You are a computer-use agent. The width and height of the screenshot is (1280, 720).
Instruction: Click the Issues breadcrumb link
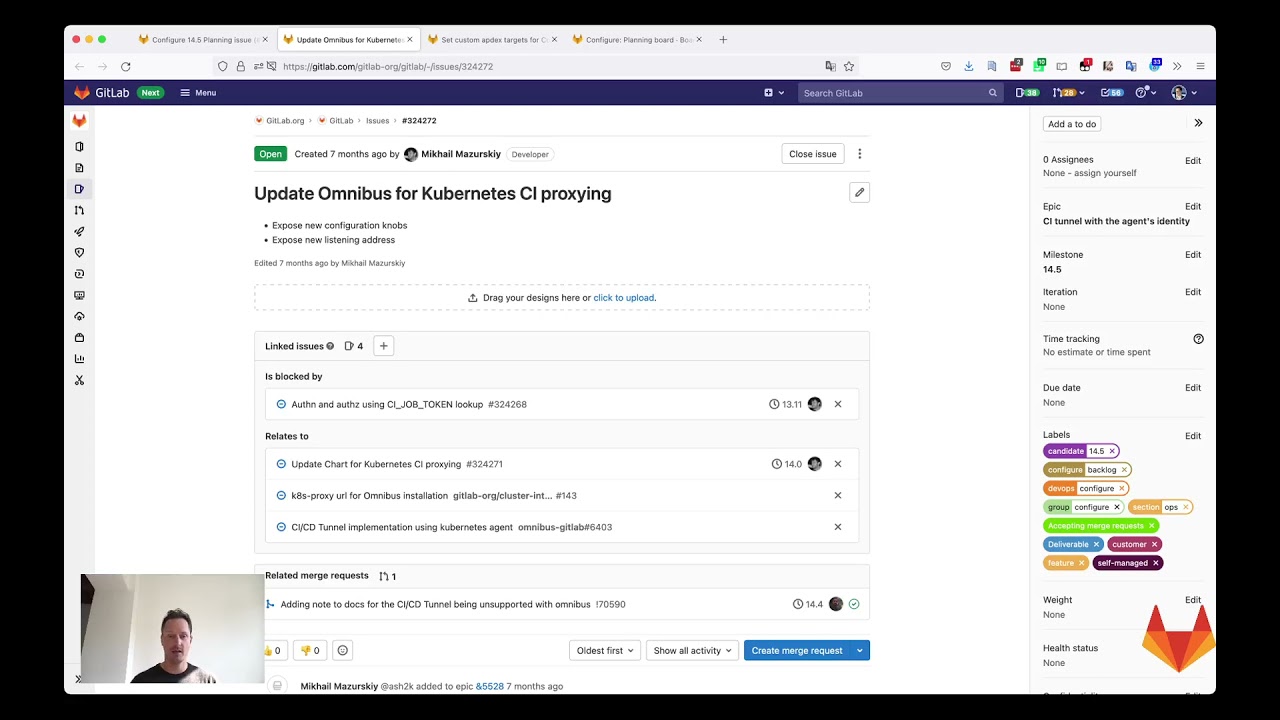377,120
